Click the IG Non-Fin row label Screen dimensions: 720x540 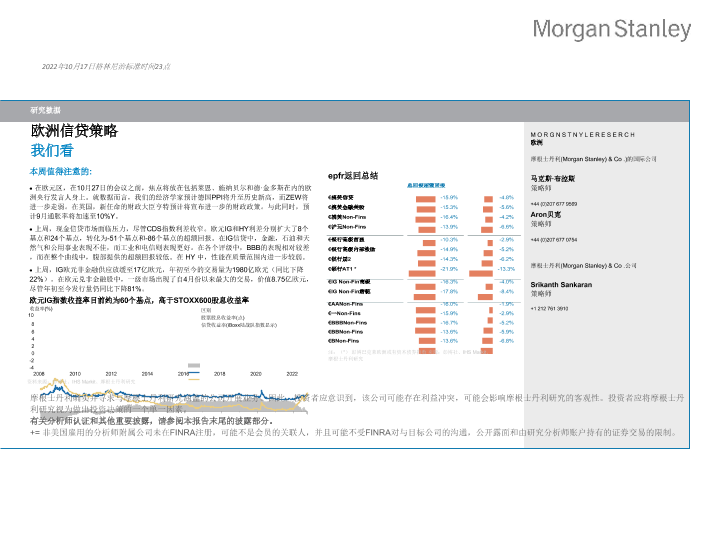(350, 282)
